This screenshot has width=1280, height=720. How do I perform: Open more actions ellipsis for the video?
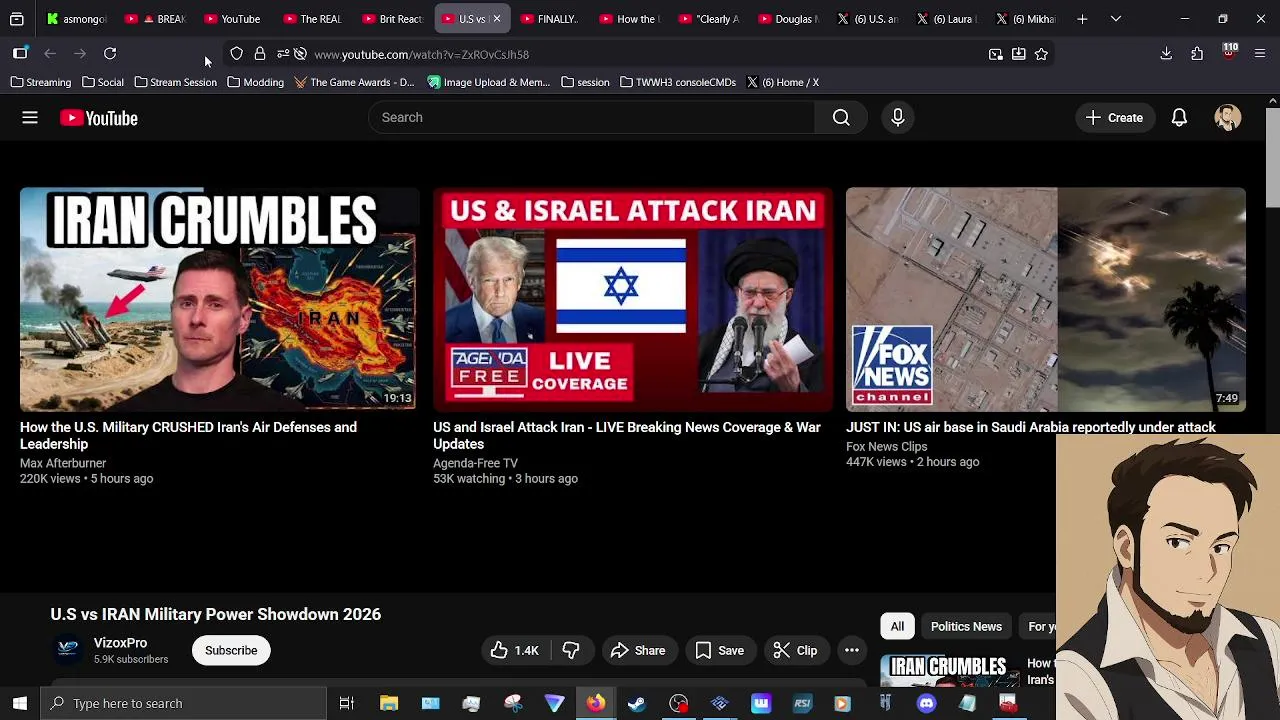852,651
